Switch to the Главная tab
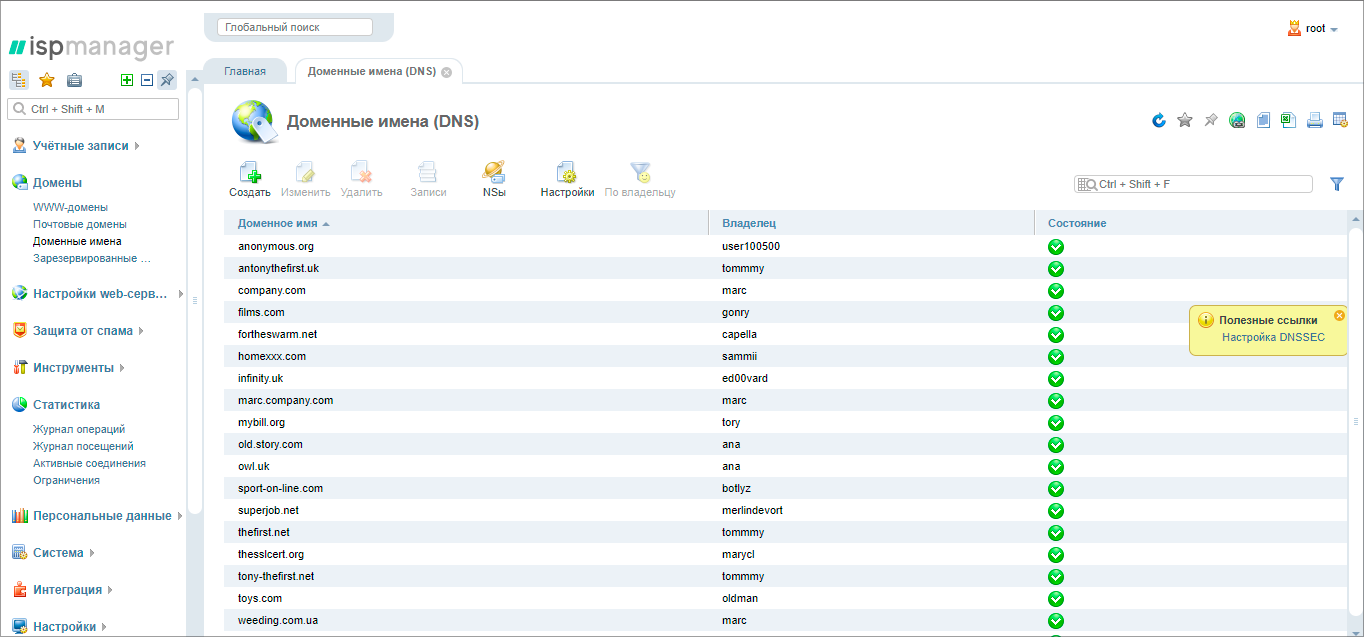 click(x=245, y=71)
